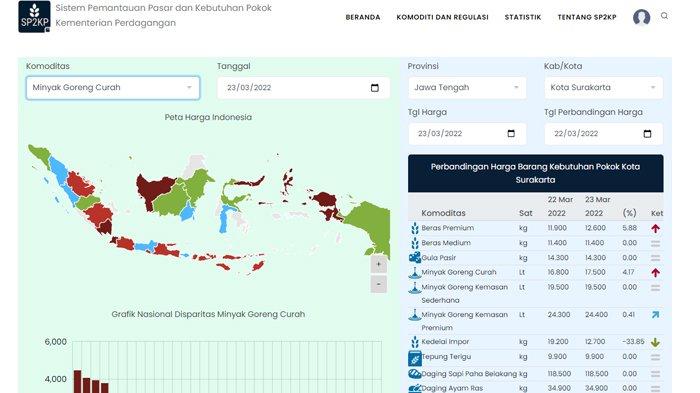Click the green Aceh region on map
This screenshot has width=700, height=393.
point(40,155)
